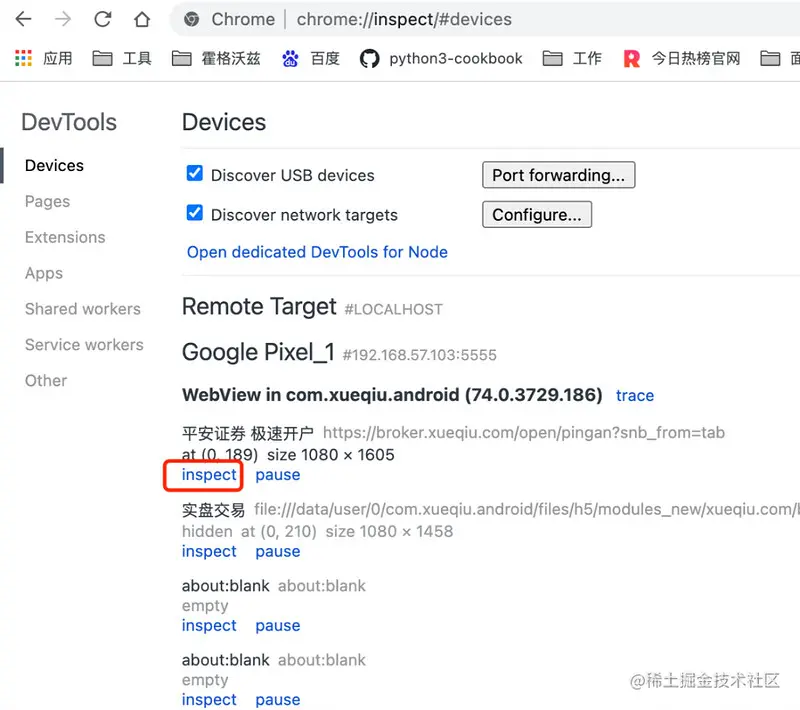
Task: Reload the chrome inspect page
Action: pos(103,19)
